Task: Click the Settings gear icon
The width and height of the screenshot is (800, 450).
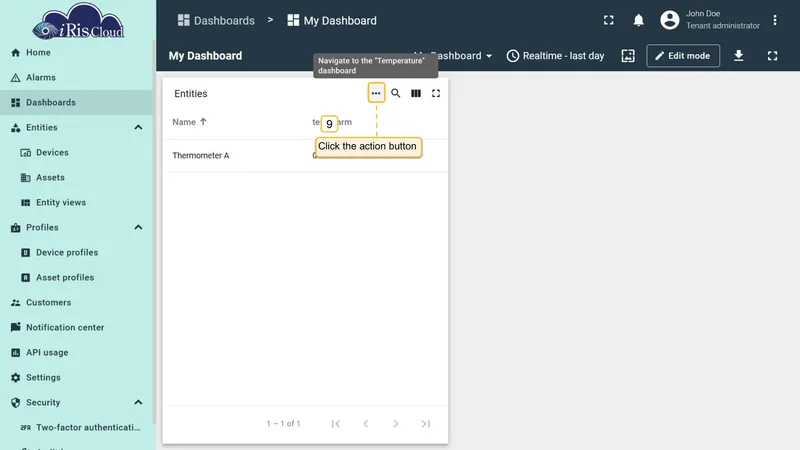Action: point(16,378)
